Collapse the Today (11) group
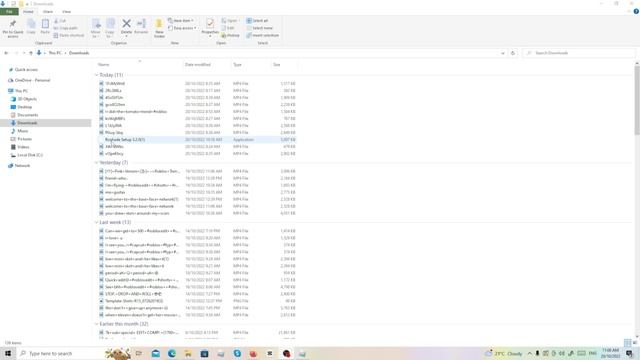 point(96,75)
